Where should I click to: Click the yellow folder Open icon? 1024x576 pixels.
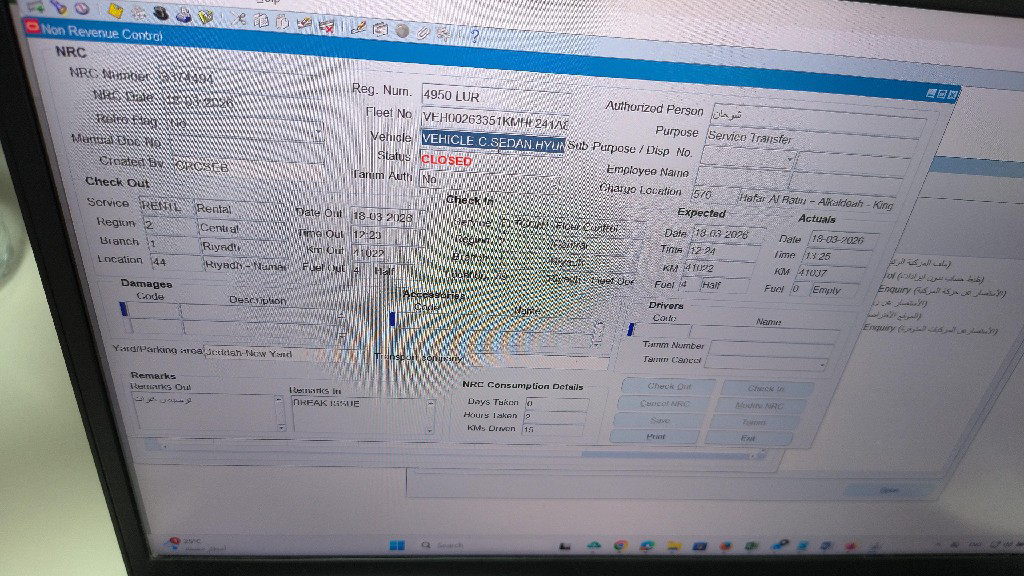tap(116, 11)
